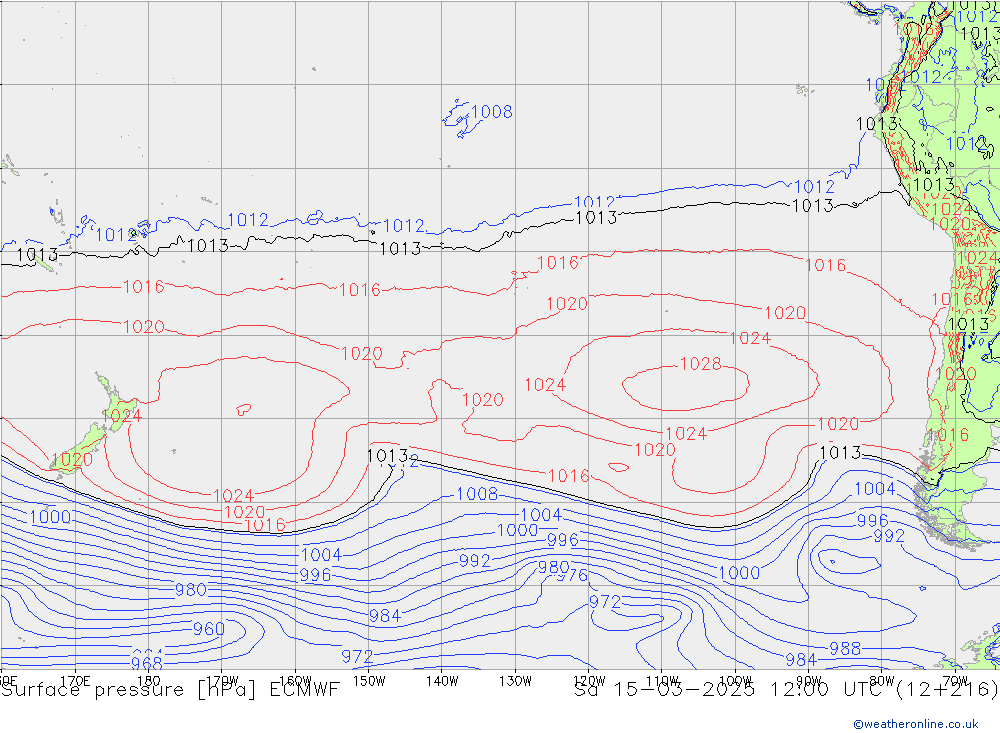Select the 960 low pressure isobar label
The image size is (1000, 733).
click(x=209, y=629)
